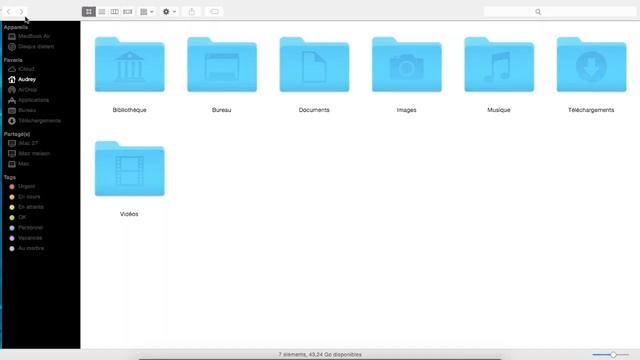Click the Bibliothèque folder name label
Image resolution: width=640 pixels, height=360 pixels.
[x=129, y=110]
